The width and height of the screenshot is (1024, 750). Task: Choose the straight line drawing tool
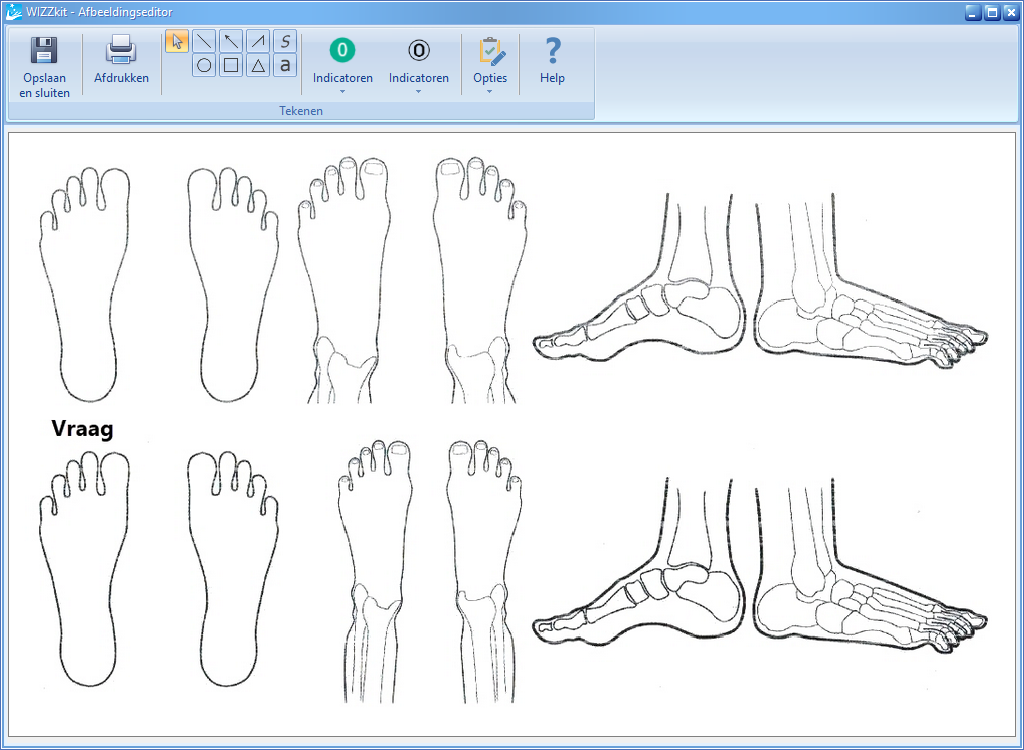(204, 41)
